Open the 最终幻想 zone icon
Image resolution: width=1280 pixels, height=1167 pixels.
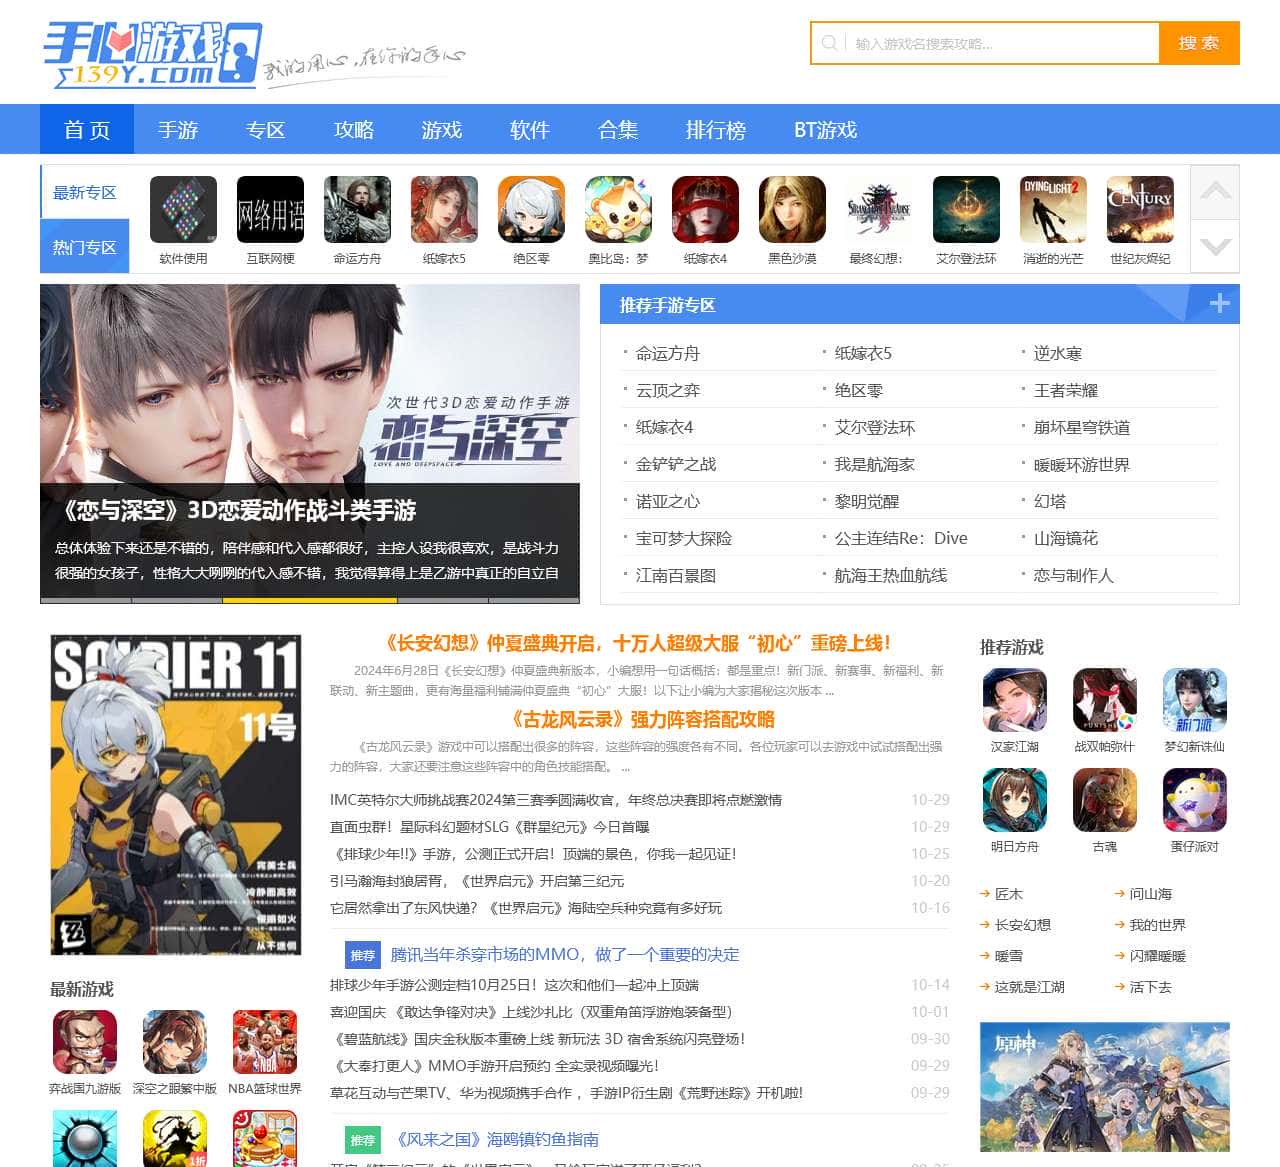coord(879,210)
